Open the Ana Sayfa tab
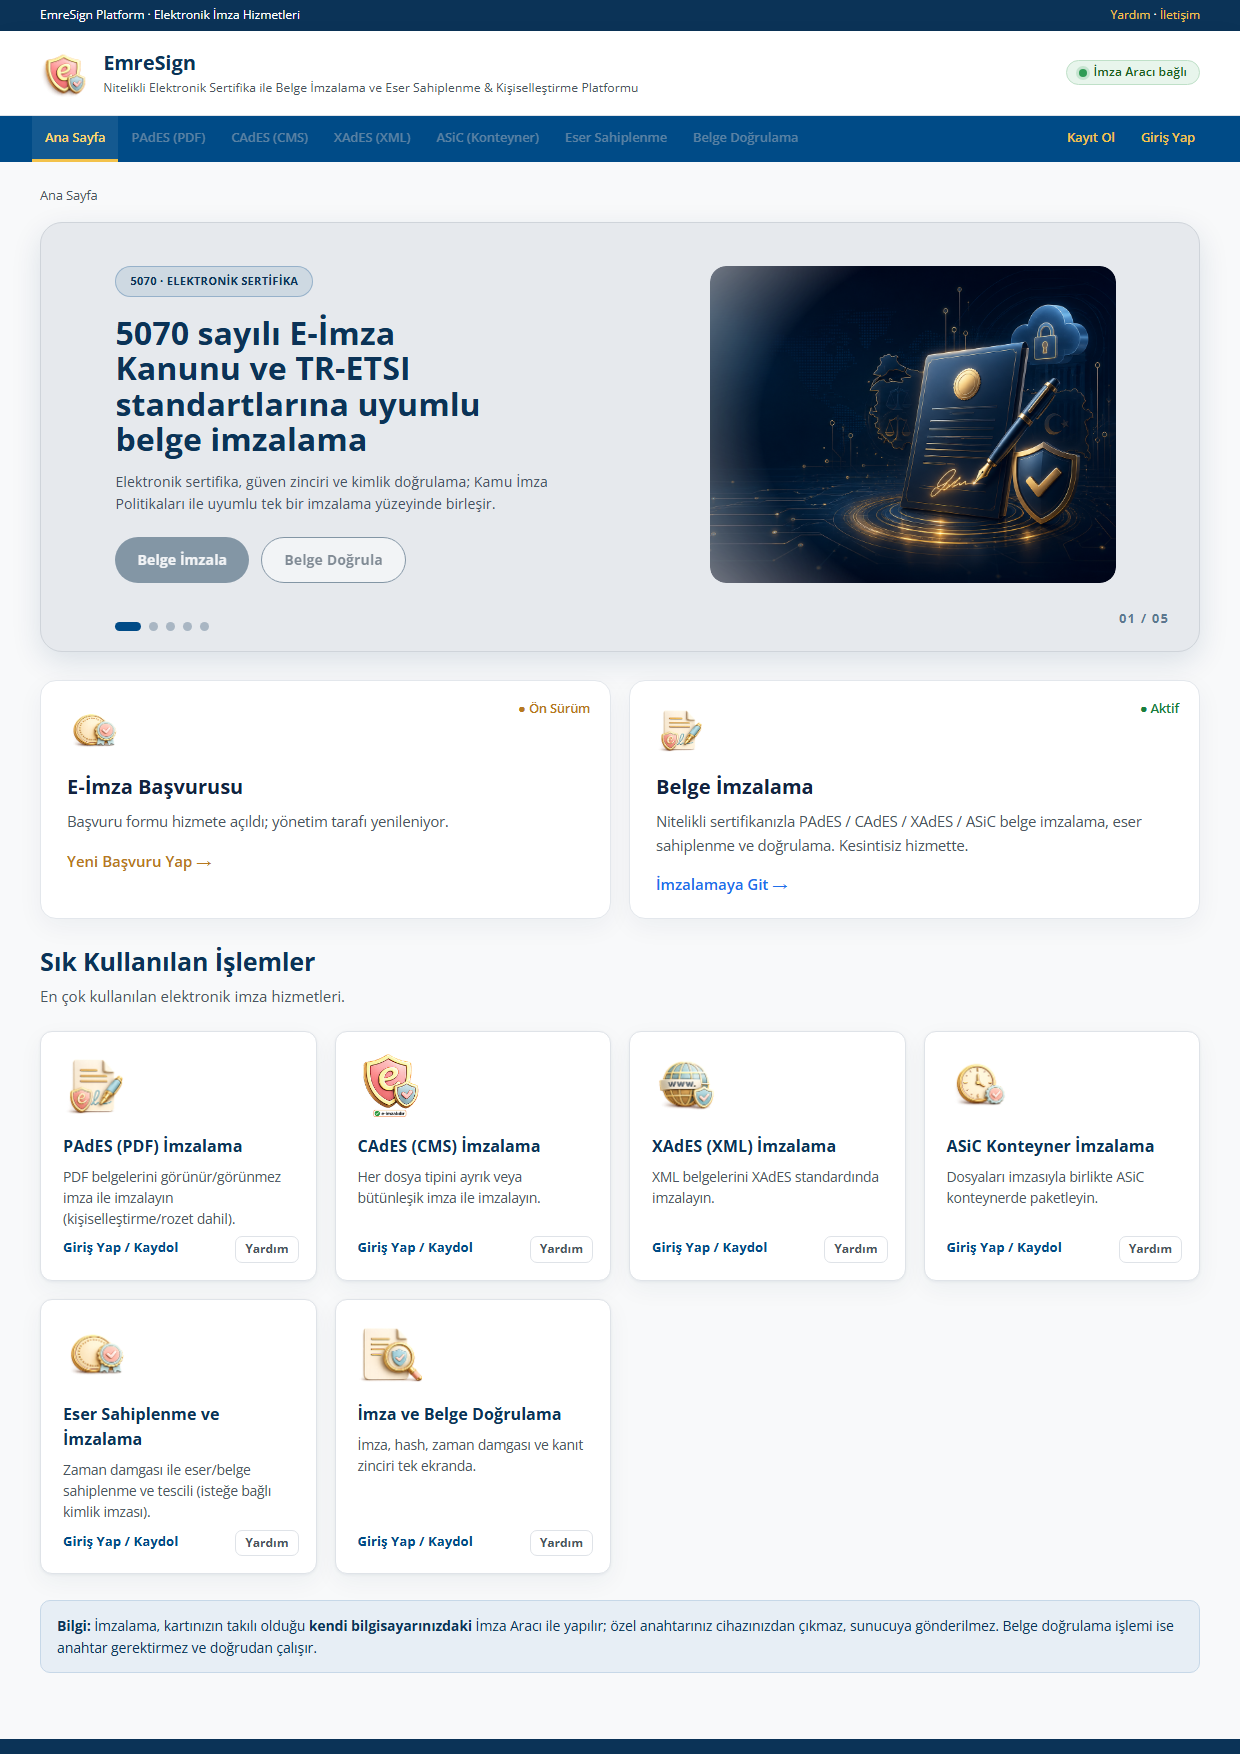Screen dimensions: 1240x1754 coord(75,138)
